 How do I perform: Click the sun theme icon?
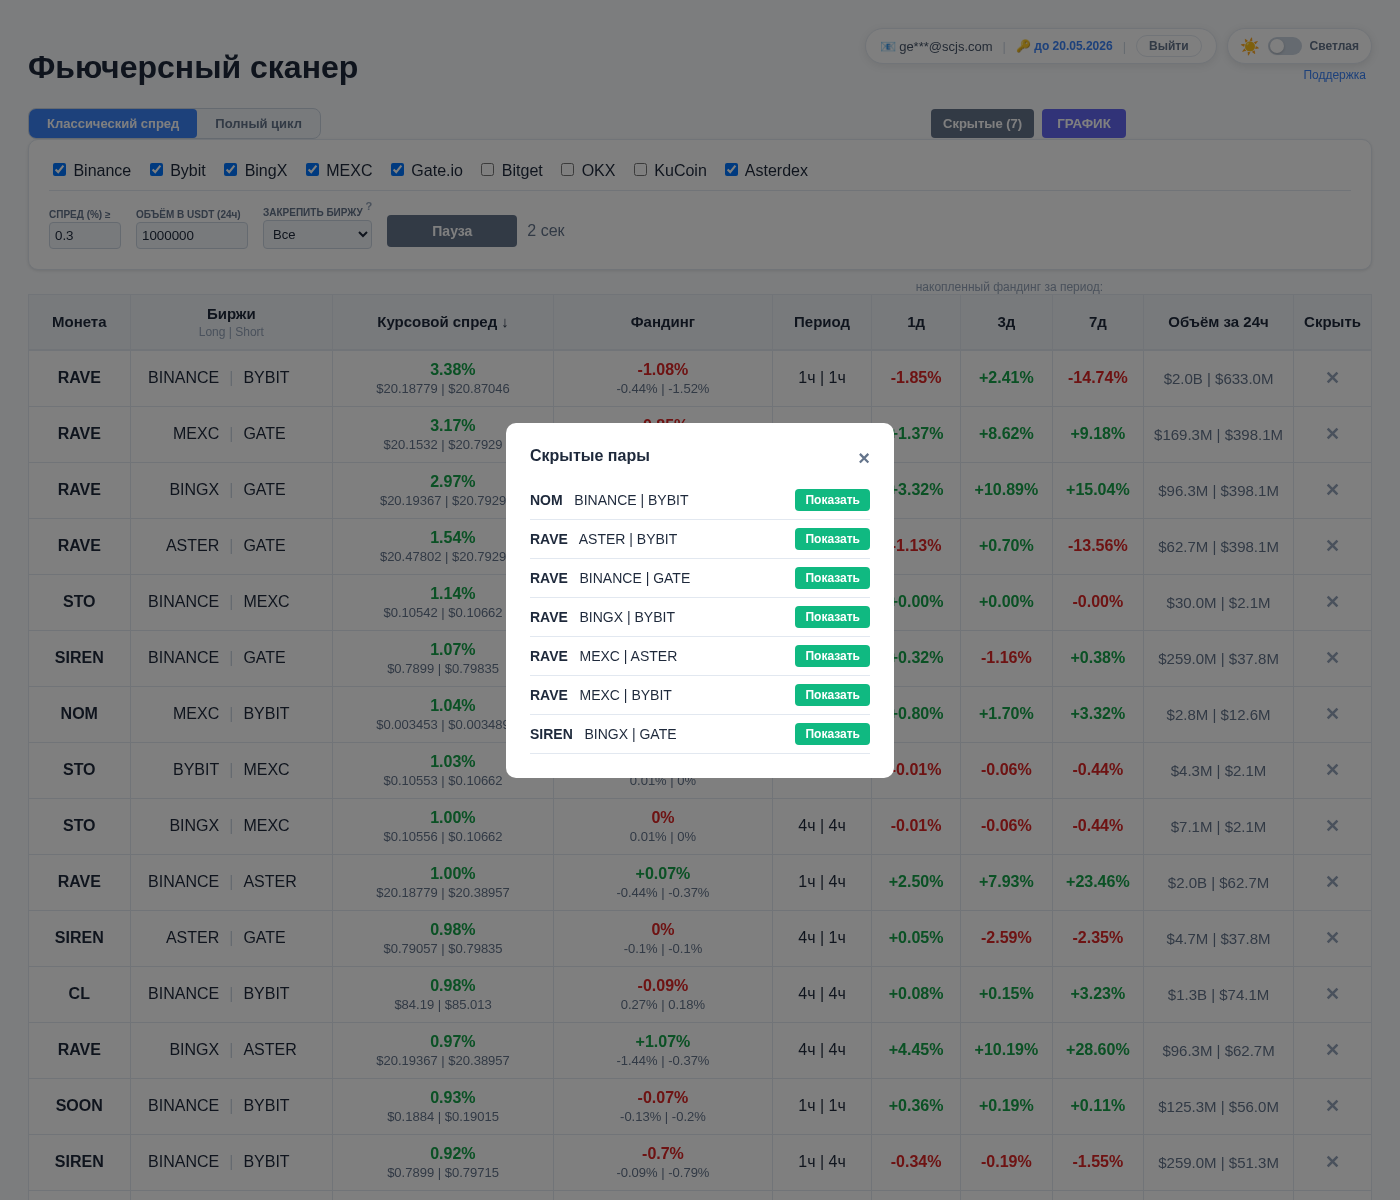coord(1250,46)
